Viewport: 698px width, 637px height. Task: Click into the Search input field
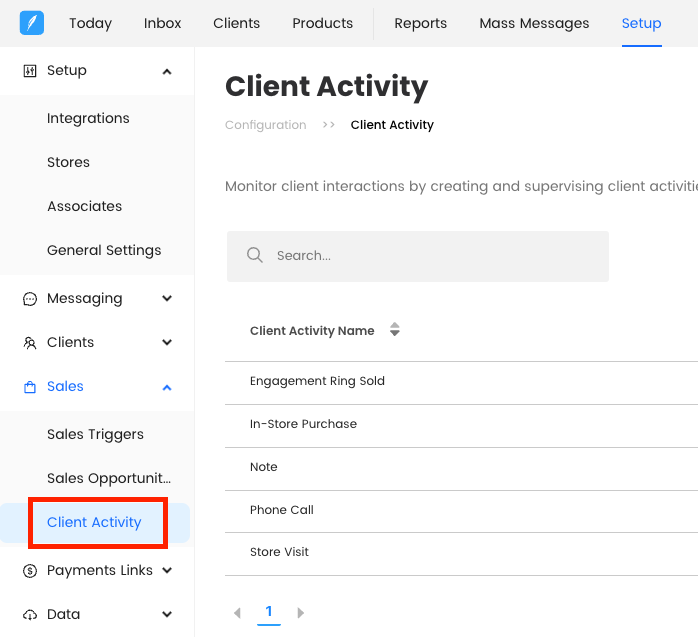pos(430,256)
